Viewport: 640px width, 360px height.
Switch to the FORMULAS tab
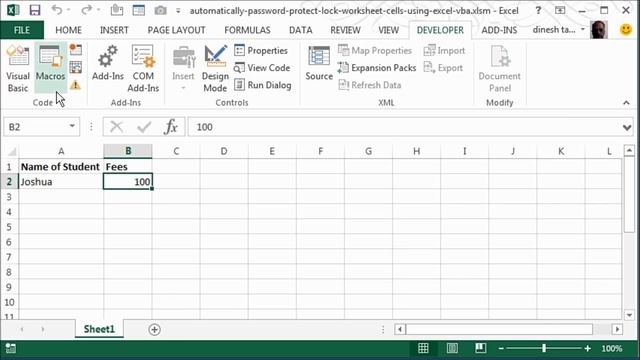pos(247,30)
